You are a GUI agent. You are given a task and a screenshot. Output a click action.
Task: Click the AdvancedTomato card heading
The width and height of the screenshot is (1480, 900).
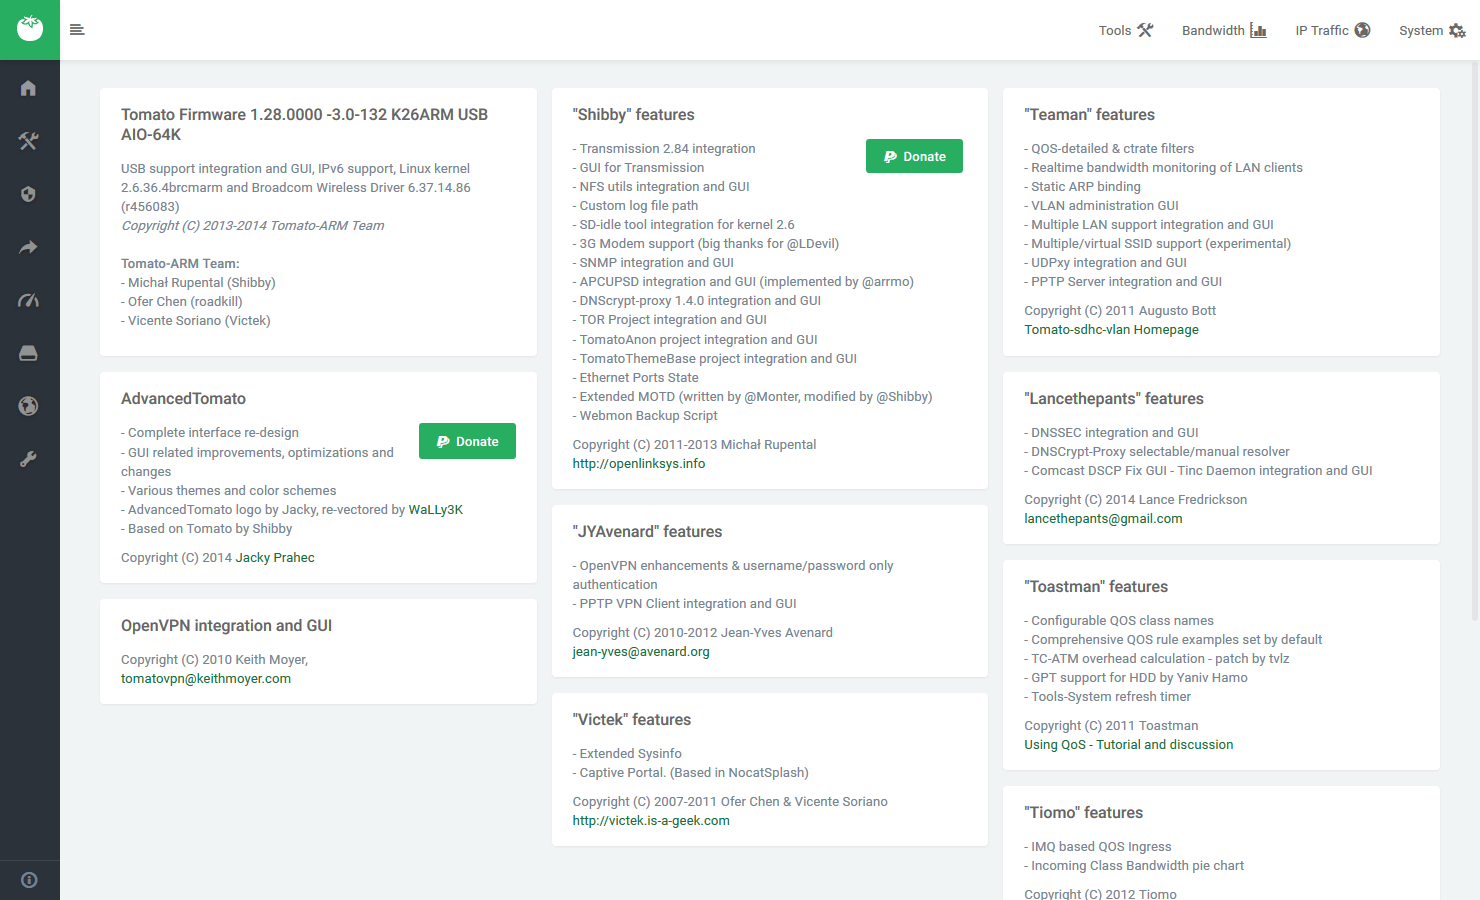click(x=183, y=399)
